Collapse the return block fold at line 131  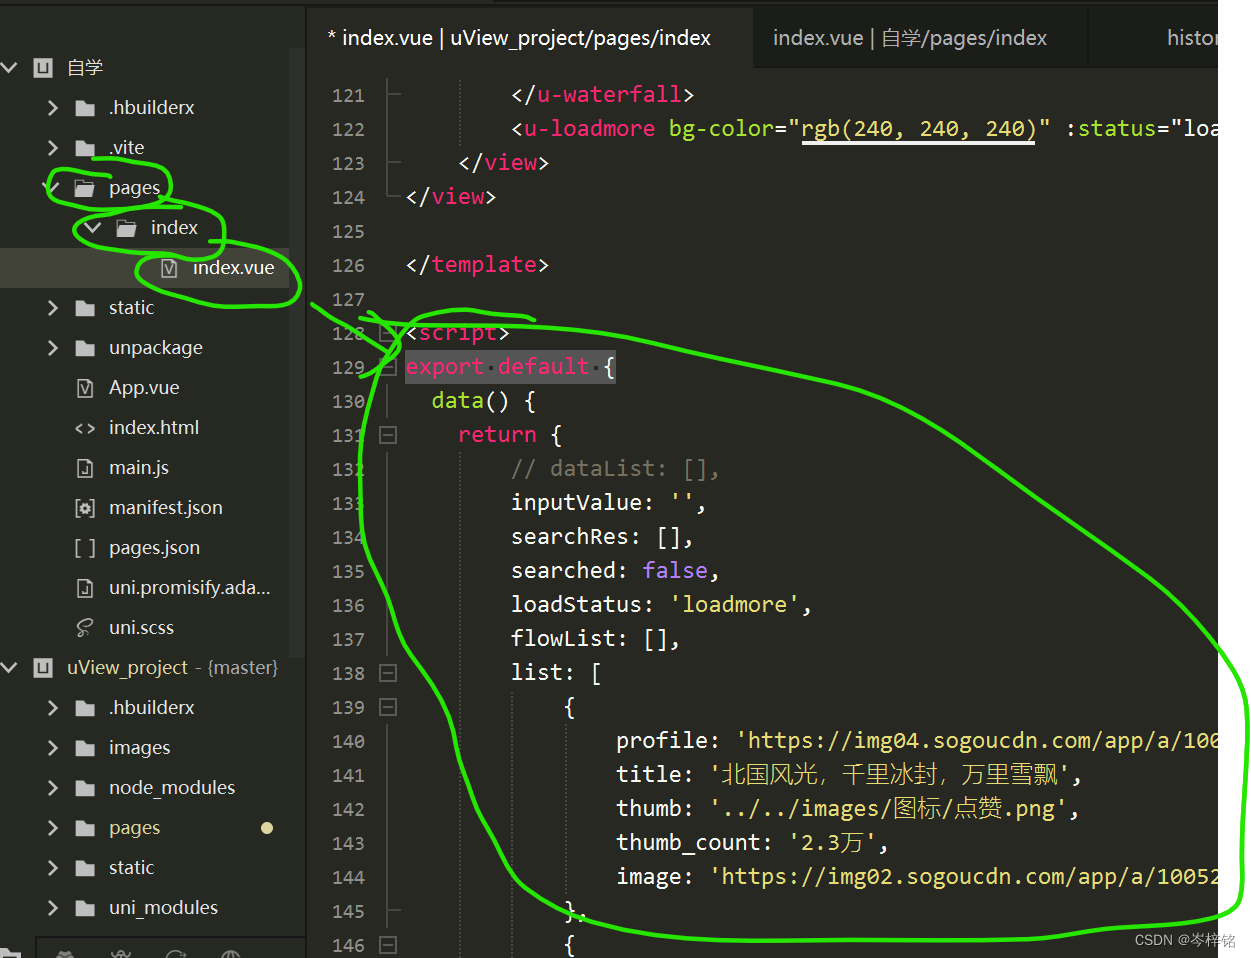387,434
